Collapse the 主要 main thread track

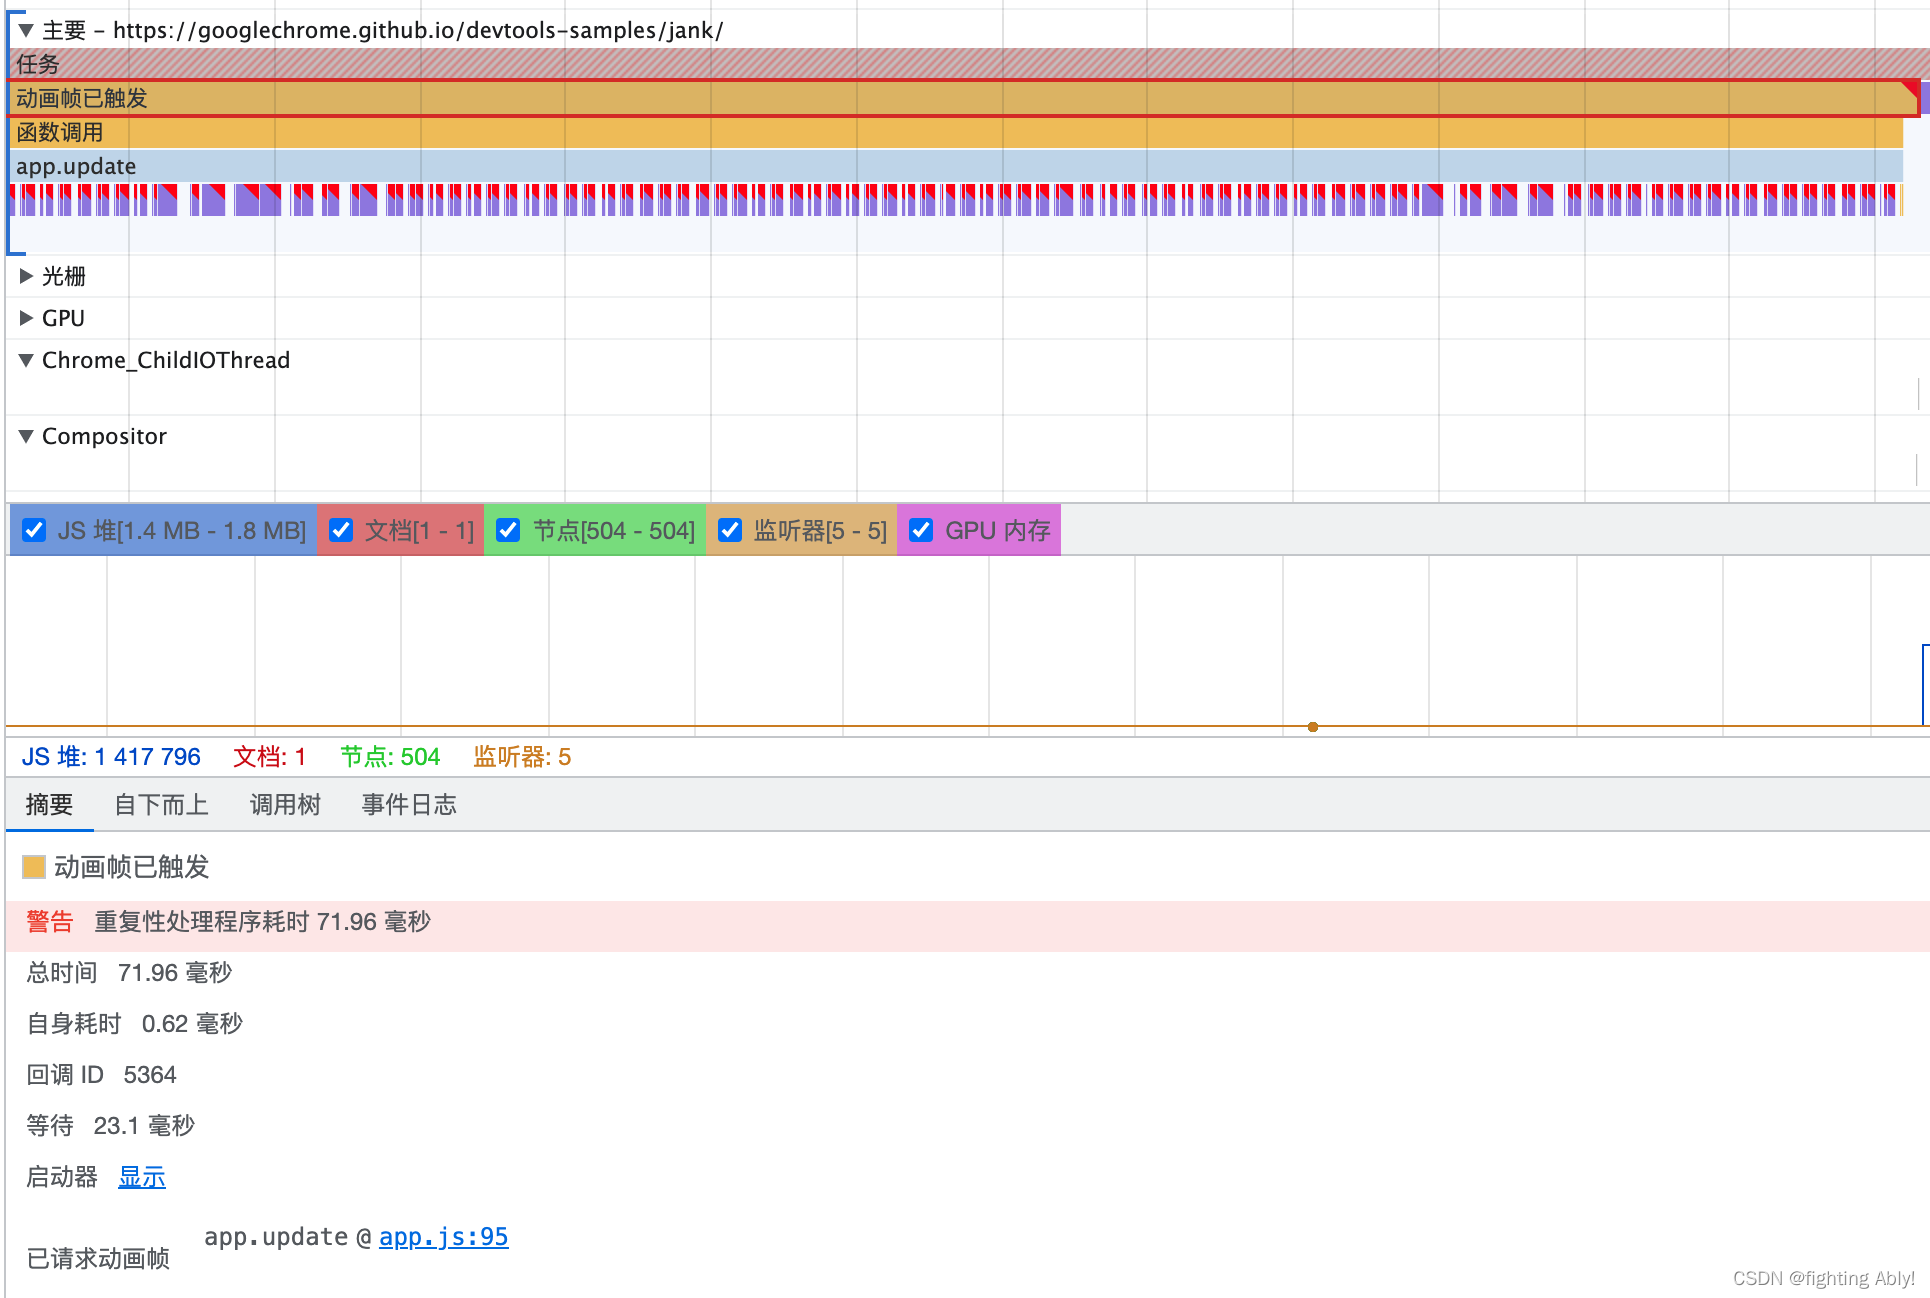tap(27, 30)
